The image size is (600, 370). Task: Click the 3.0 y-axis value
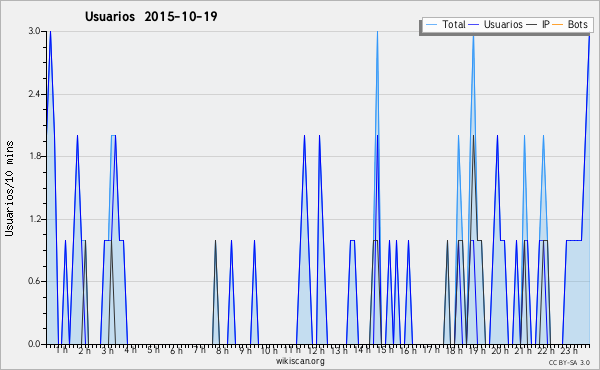(x=34, y=31)
